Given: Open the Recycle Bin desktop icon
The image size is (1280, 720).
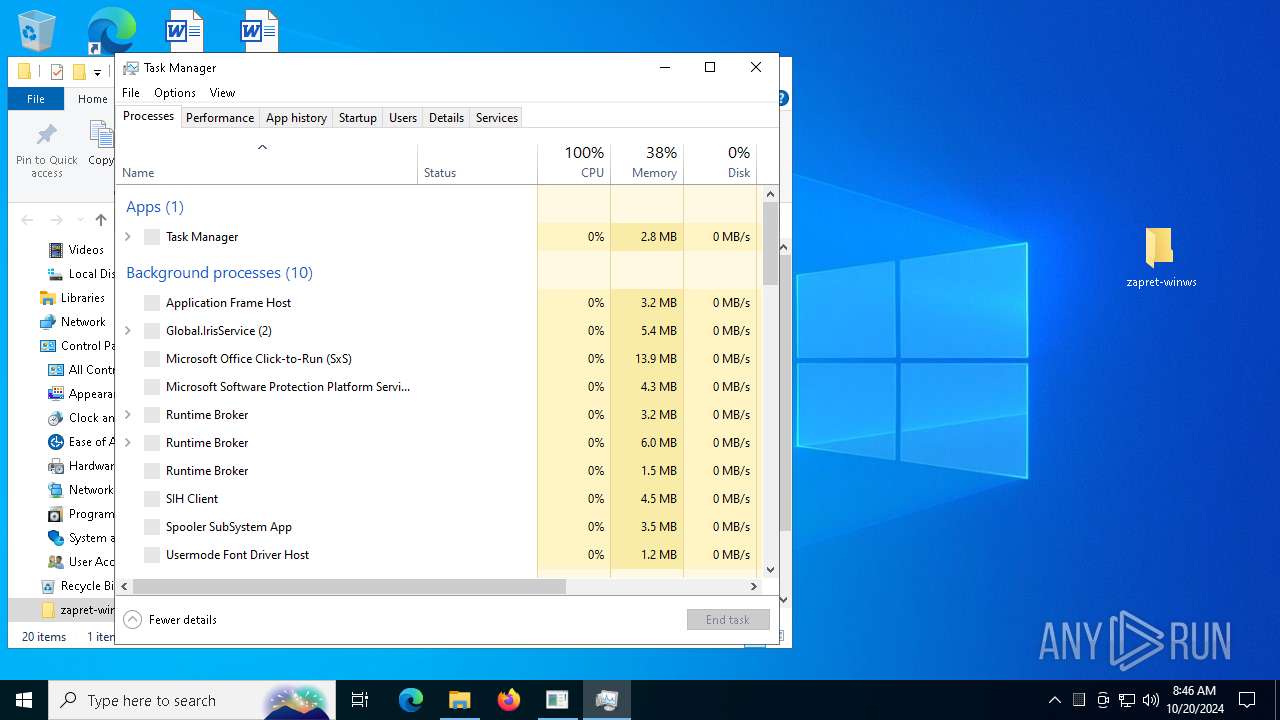Looking at the screenshot, I should pyautogui.click(x=37, y=30).
